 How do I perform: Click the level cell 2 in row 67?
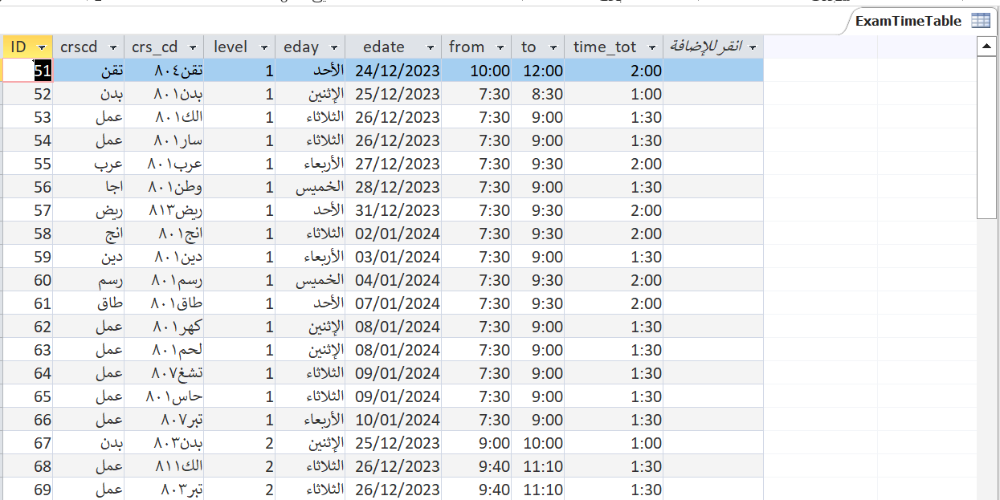(240, 443)
